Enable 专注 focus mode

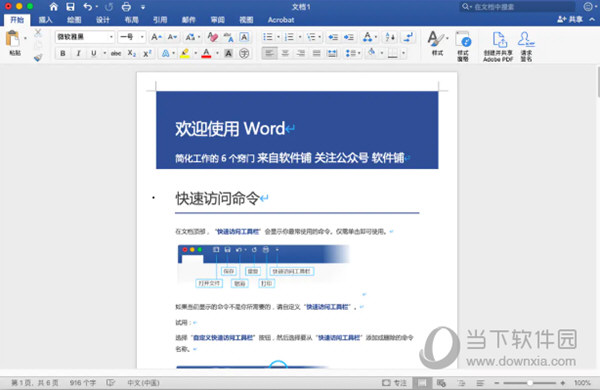(x=395, y=383)
